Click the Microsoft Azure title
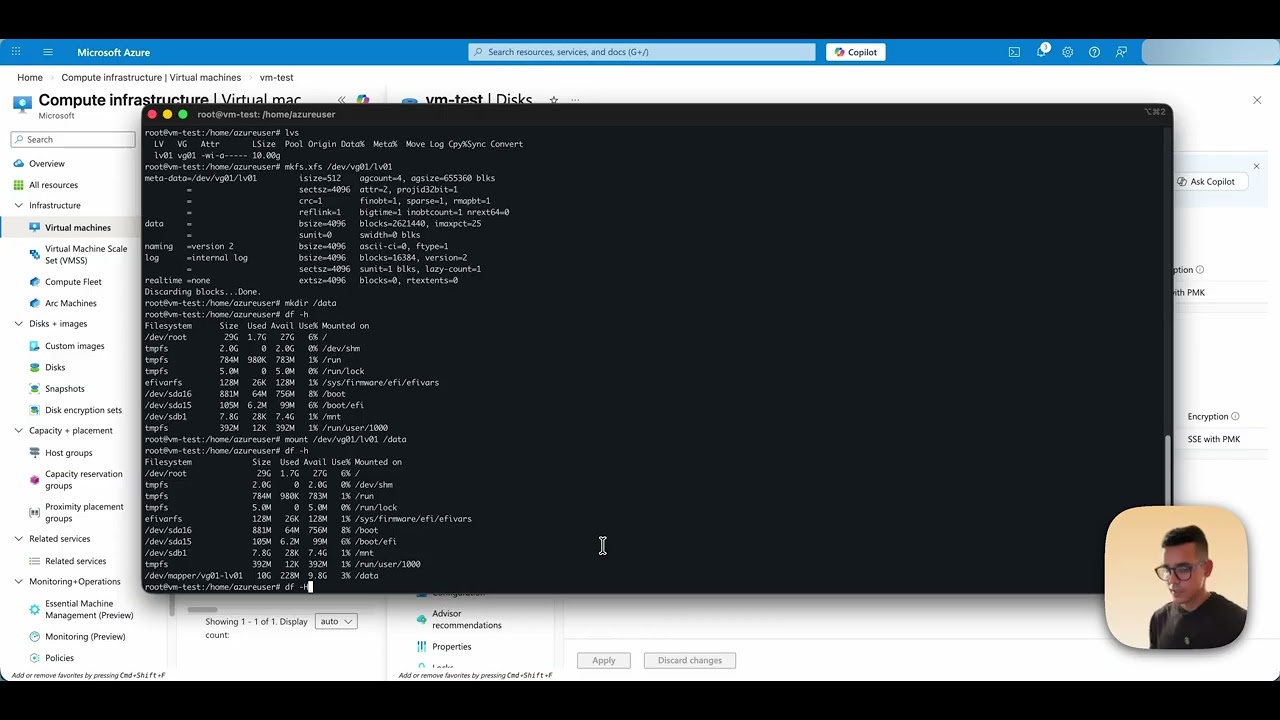Viewport: 1280px width, 720px height. (113, 52)
